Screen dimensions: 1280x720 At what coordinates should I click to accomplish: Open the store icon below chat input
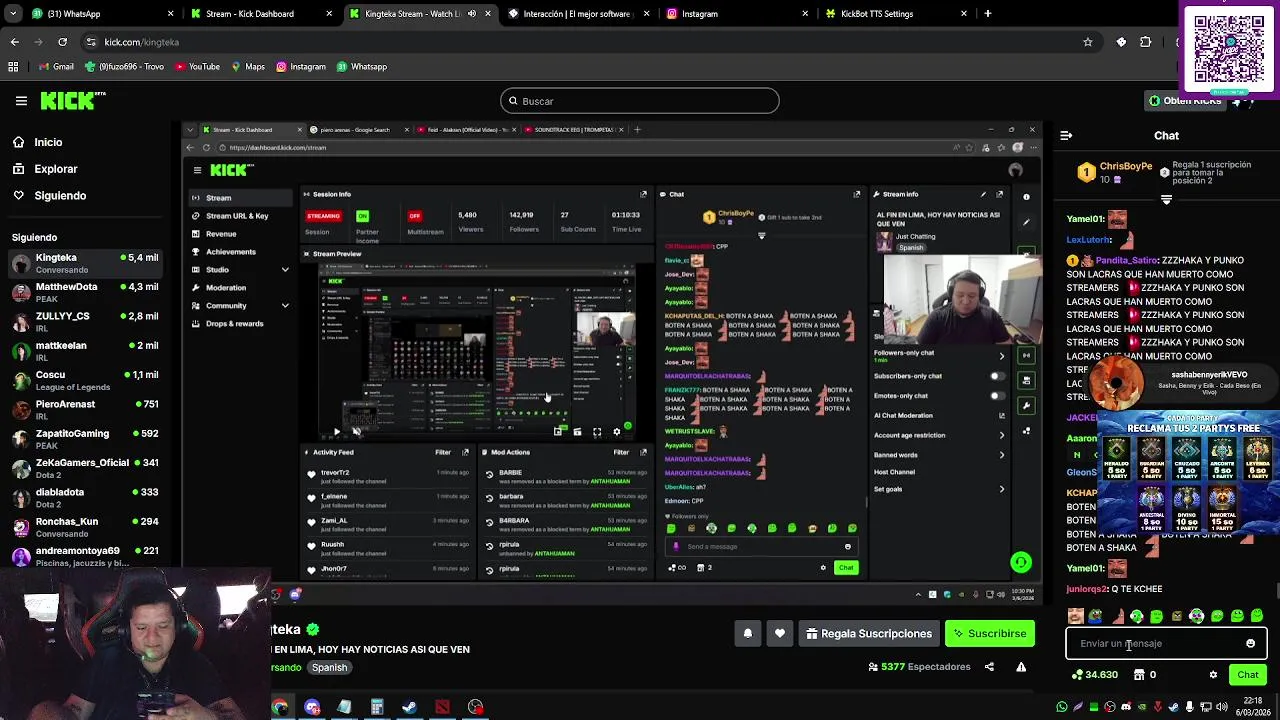1139,675
